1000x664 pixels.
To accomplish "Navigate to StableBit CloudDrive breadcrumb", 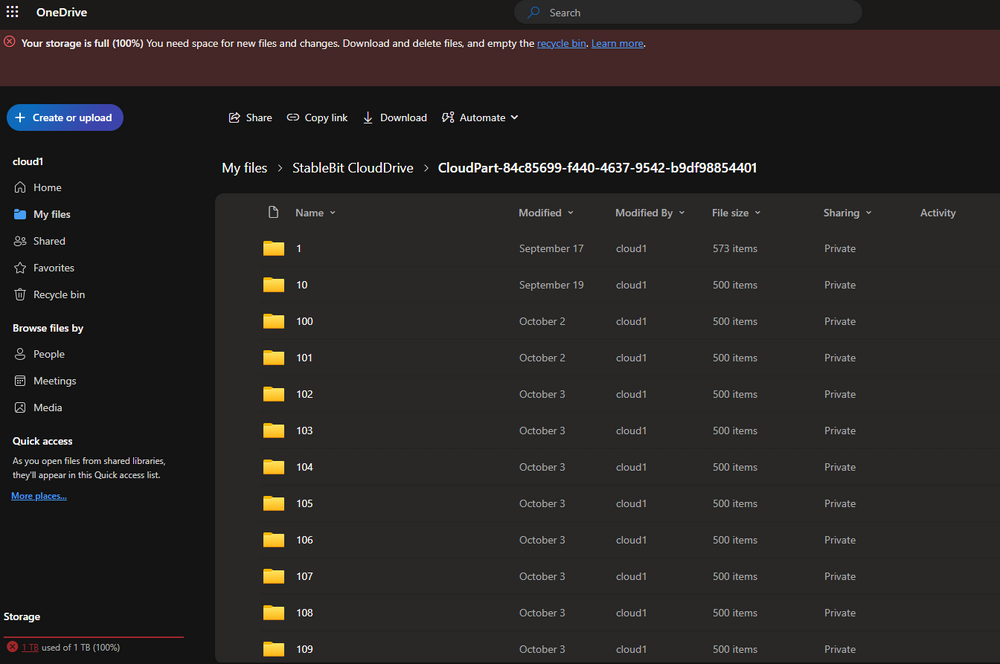I will tap(353, 167).
